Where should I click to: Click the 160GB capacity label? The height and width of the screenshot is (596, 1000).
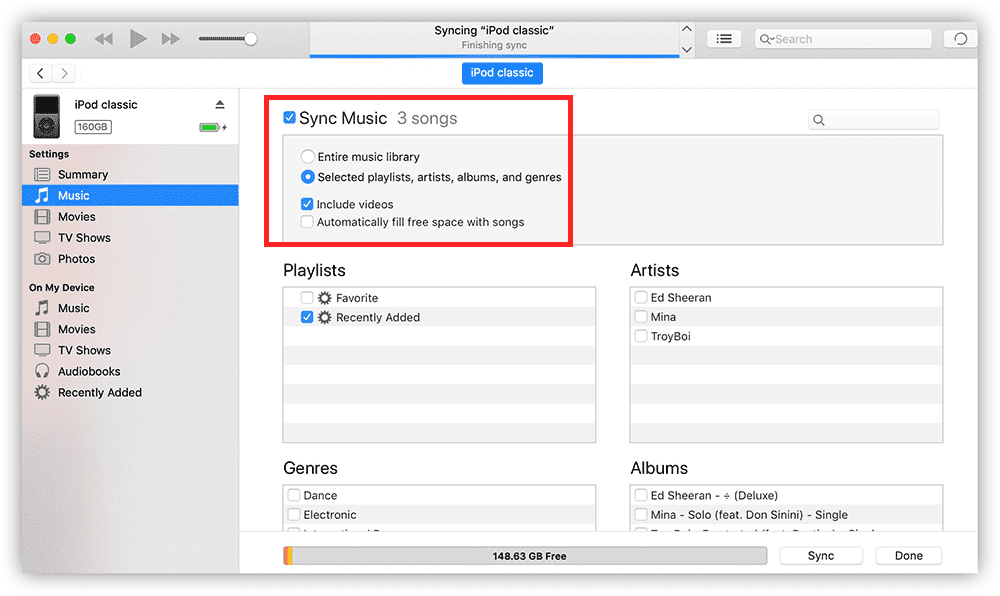click(x=93, y=127)
